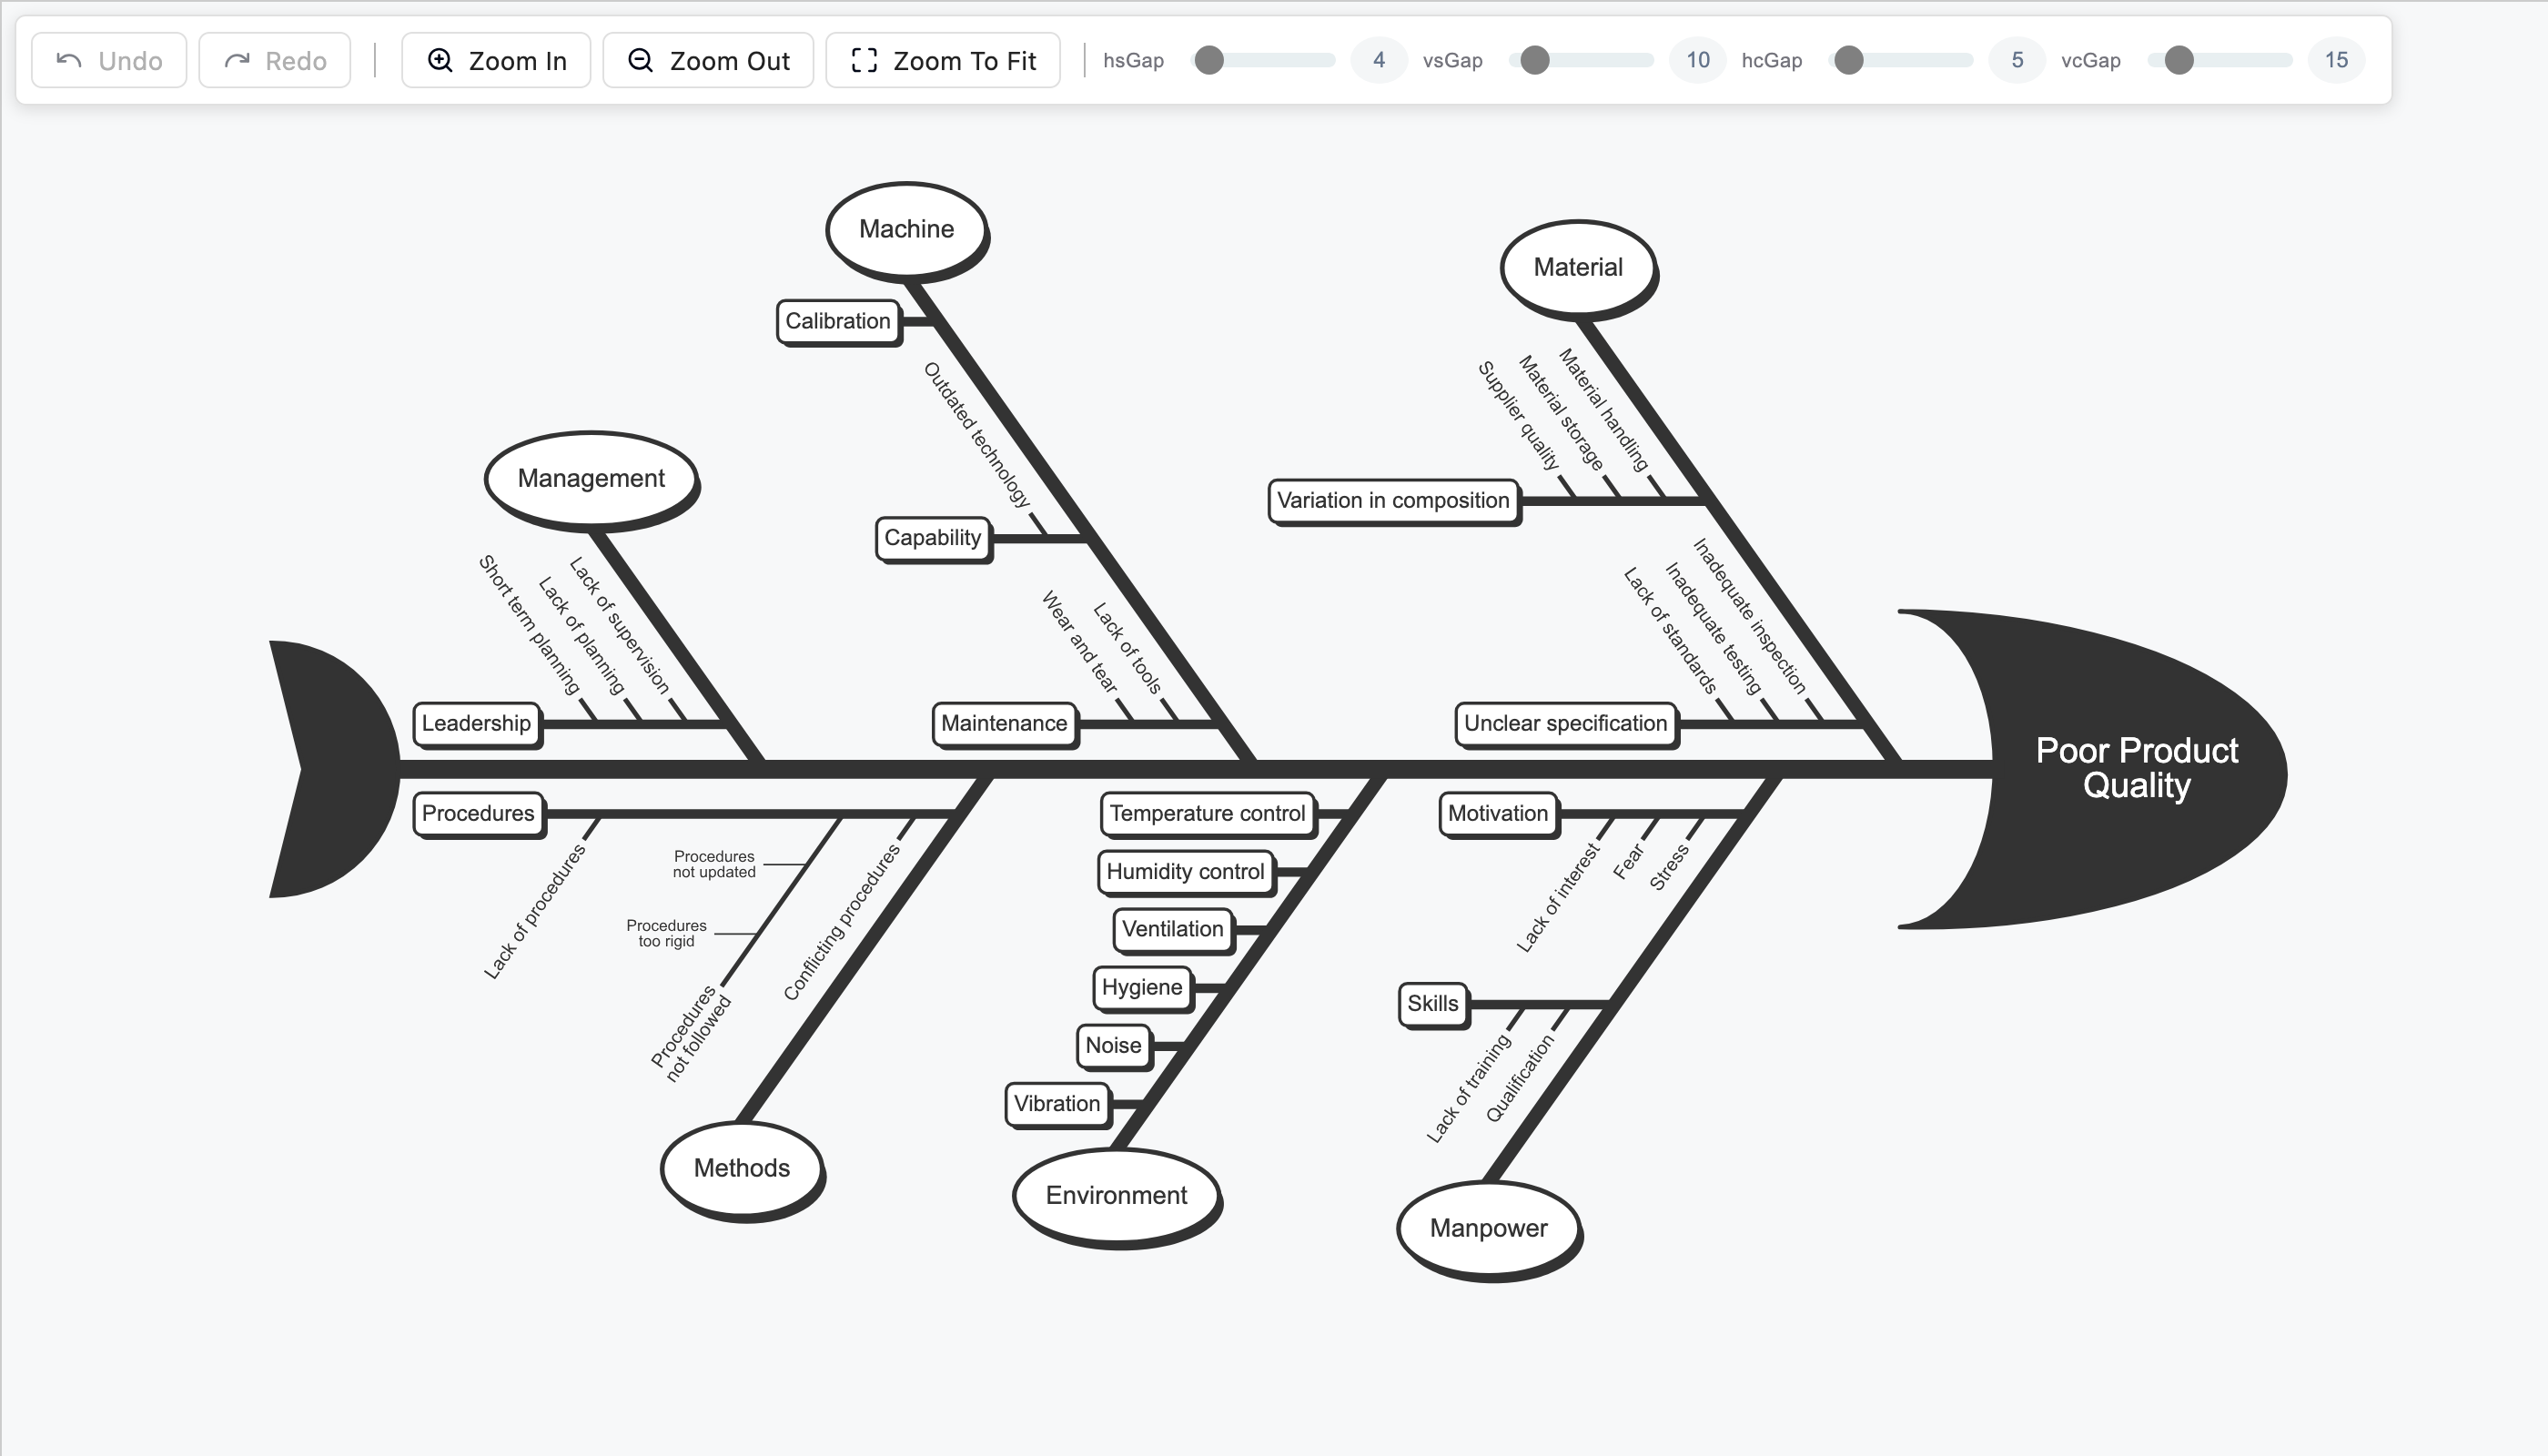Screen dimensions: 2548x1456
Task: Click the Variation in composition box
Action: point(1392,500)
